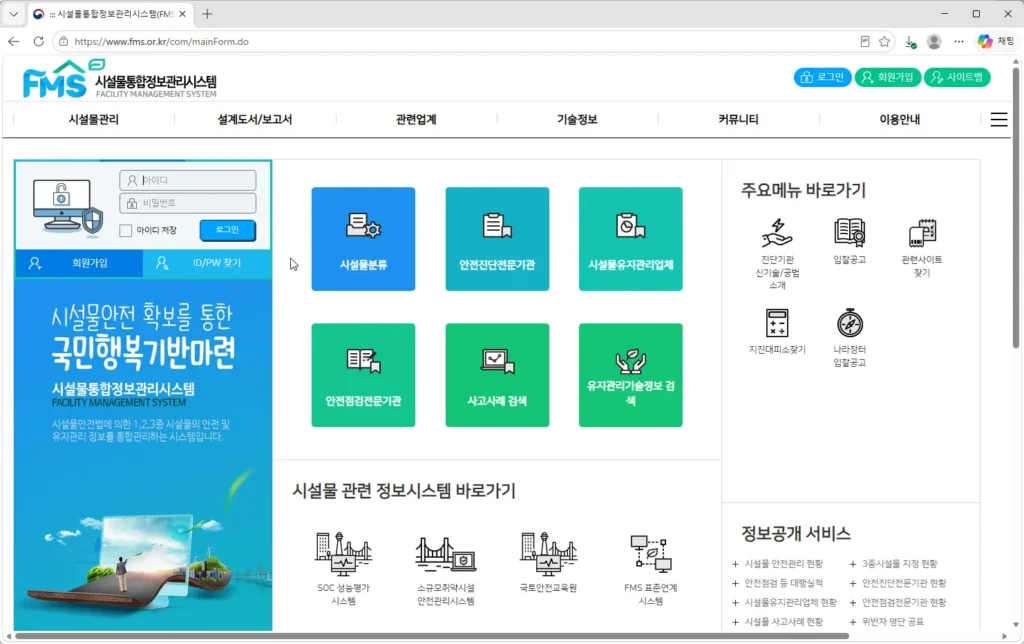Open the 안전점검전문기관 tile

[x=363, y=375]
